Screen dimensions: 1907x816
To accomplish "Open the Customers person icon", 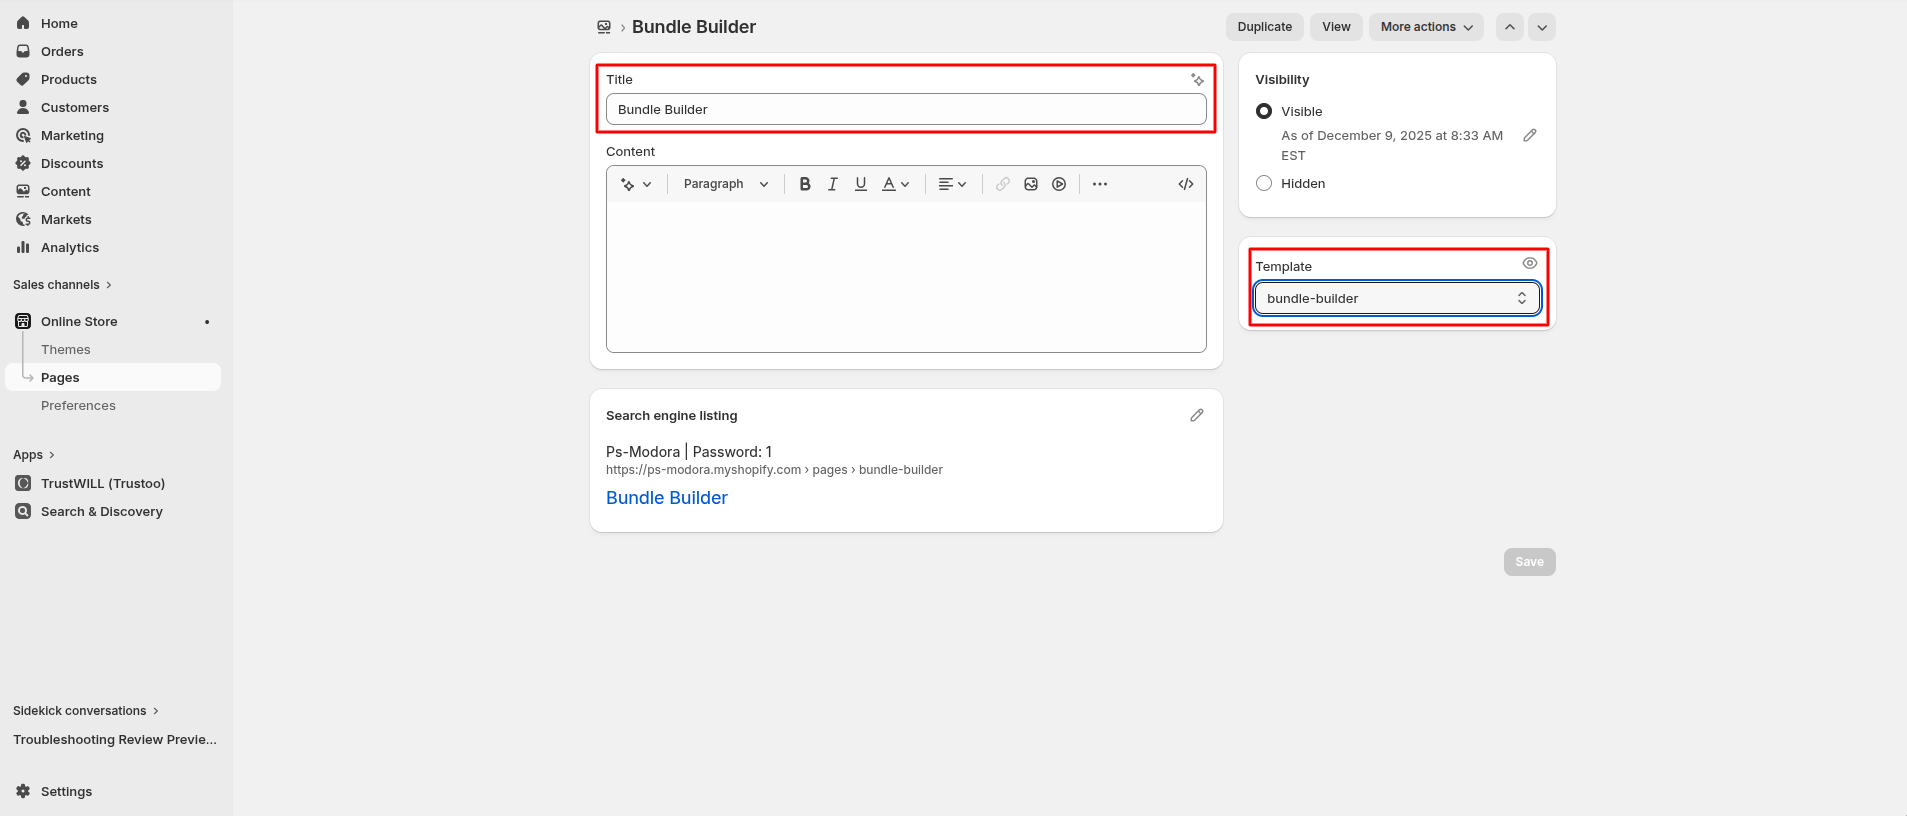I will pos(23,107).
